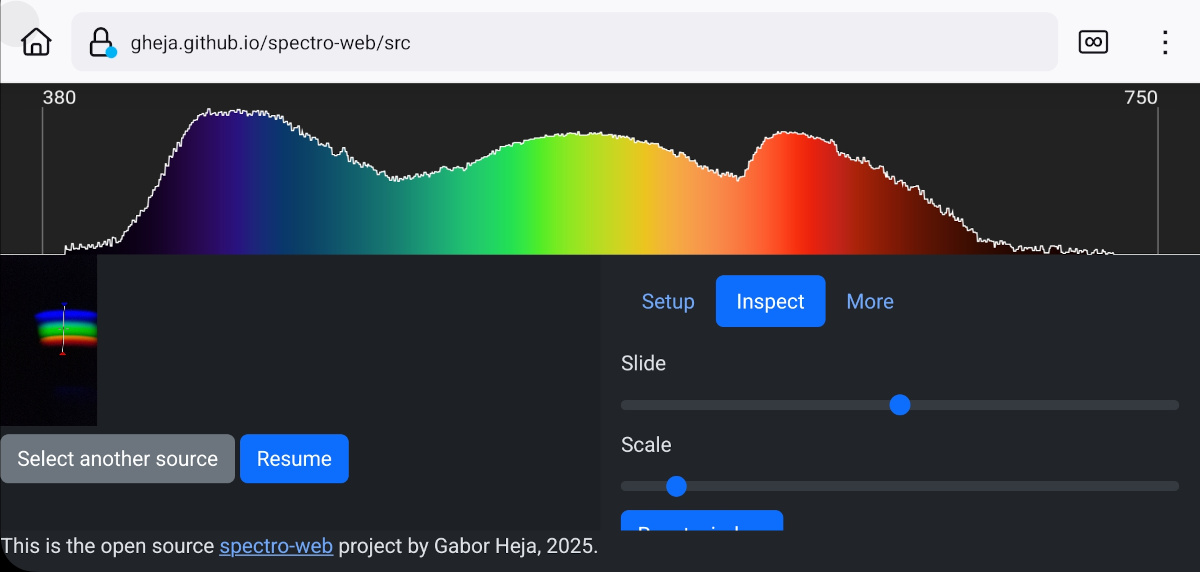
Task: Follow the spectro-web project link
Action: tap(276, 546)
